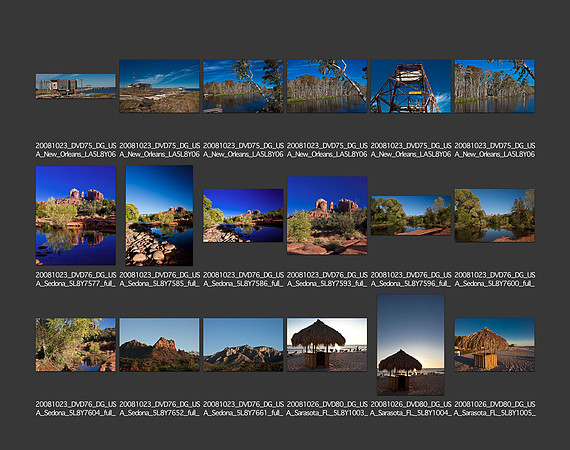Select the Sedona SL8Y7600 photo thumbnail
Image resolution: width=570 pixels, height=450 pixels.
coord(494,216)
